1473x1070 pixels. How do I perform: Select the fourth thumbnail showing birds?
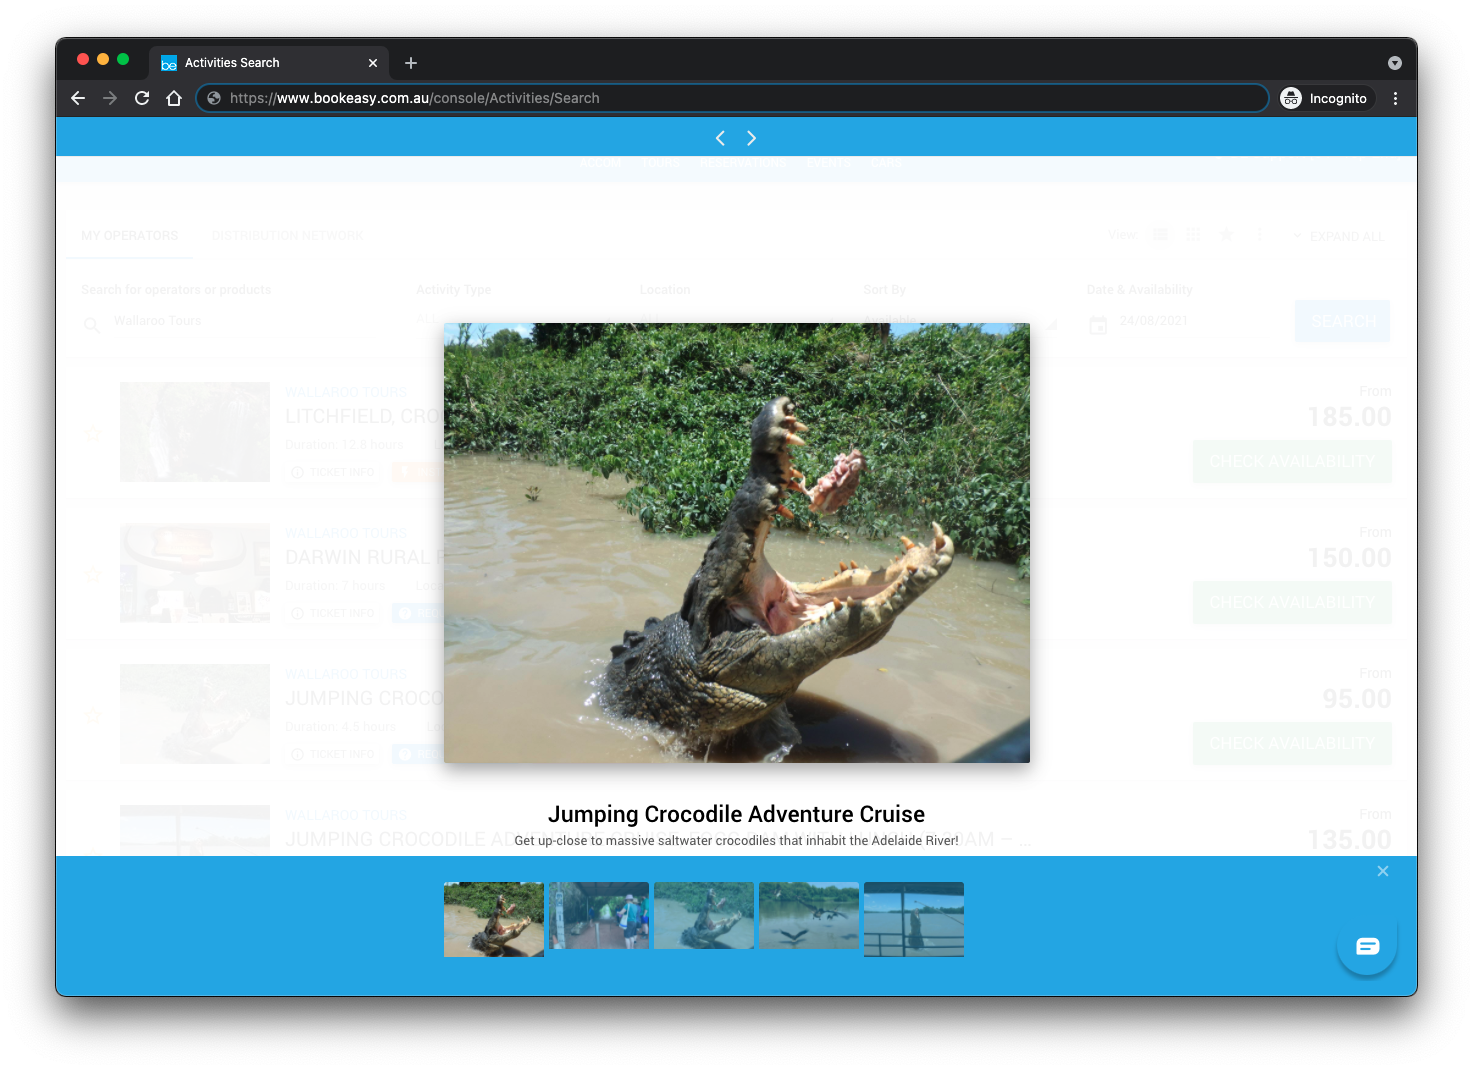809,916
